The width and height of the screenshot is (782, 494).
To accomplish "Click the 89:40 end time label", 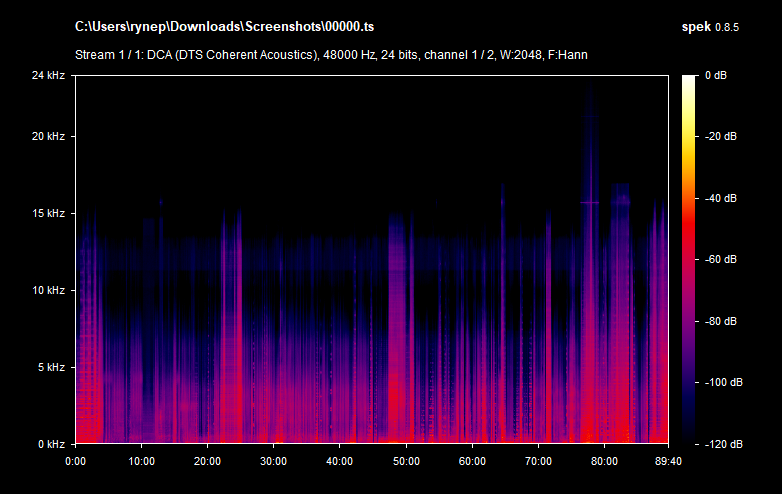I will pyautogui.click(x=667, y=461).
